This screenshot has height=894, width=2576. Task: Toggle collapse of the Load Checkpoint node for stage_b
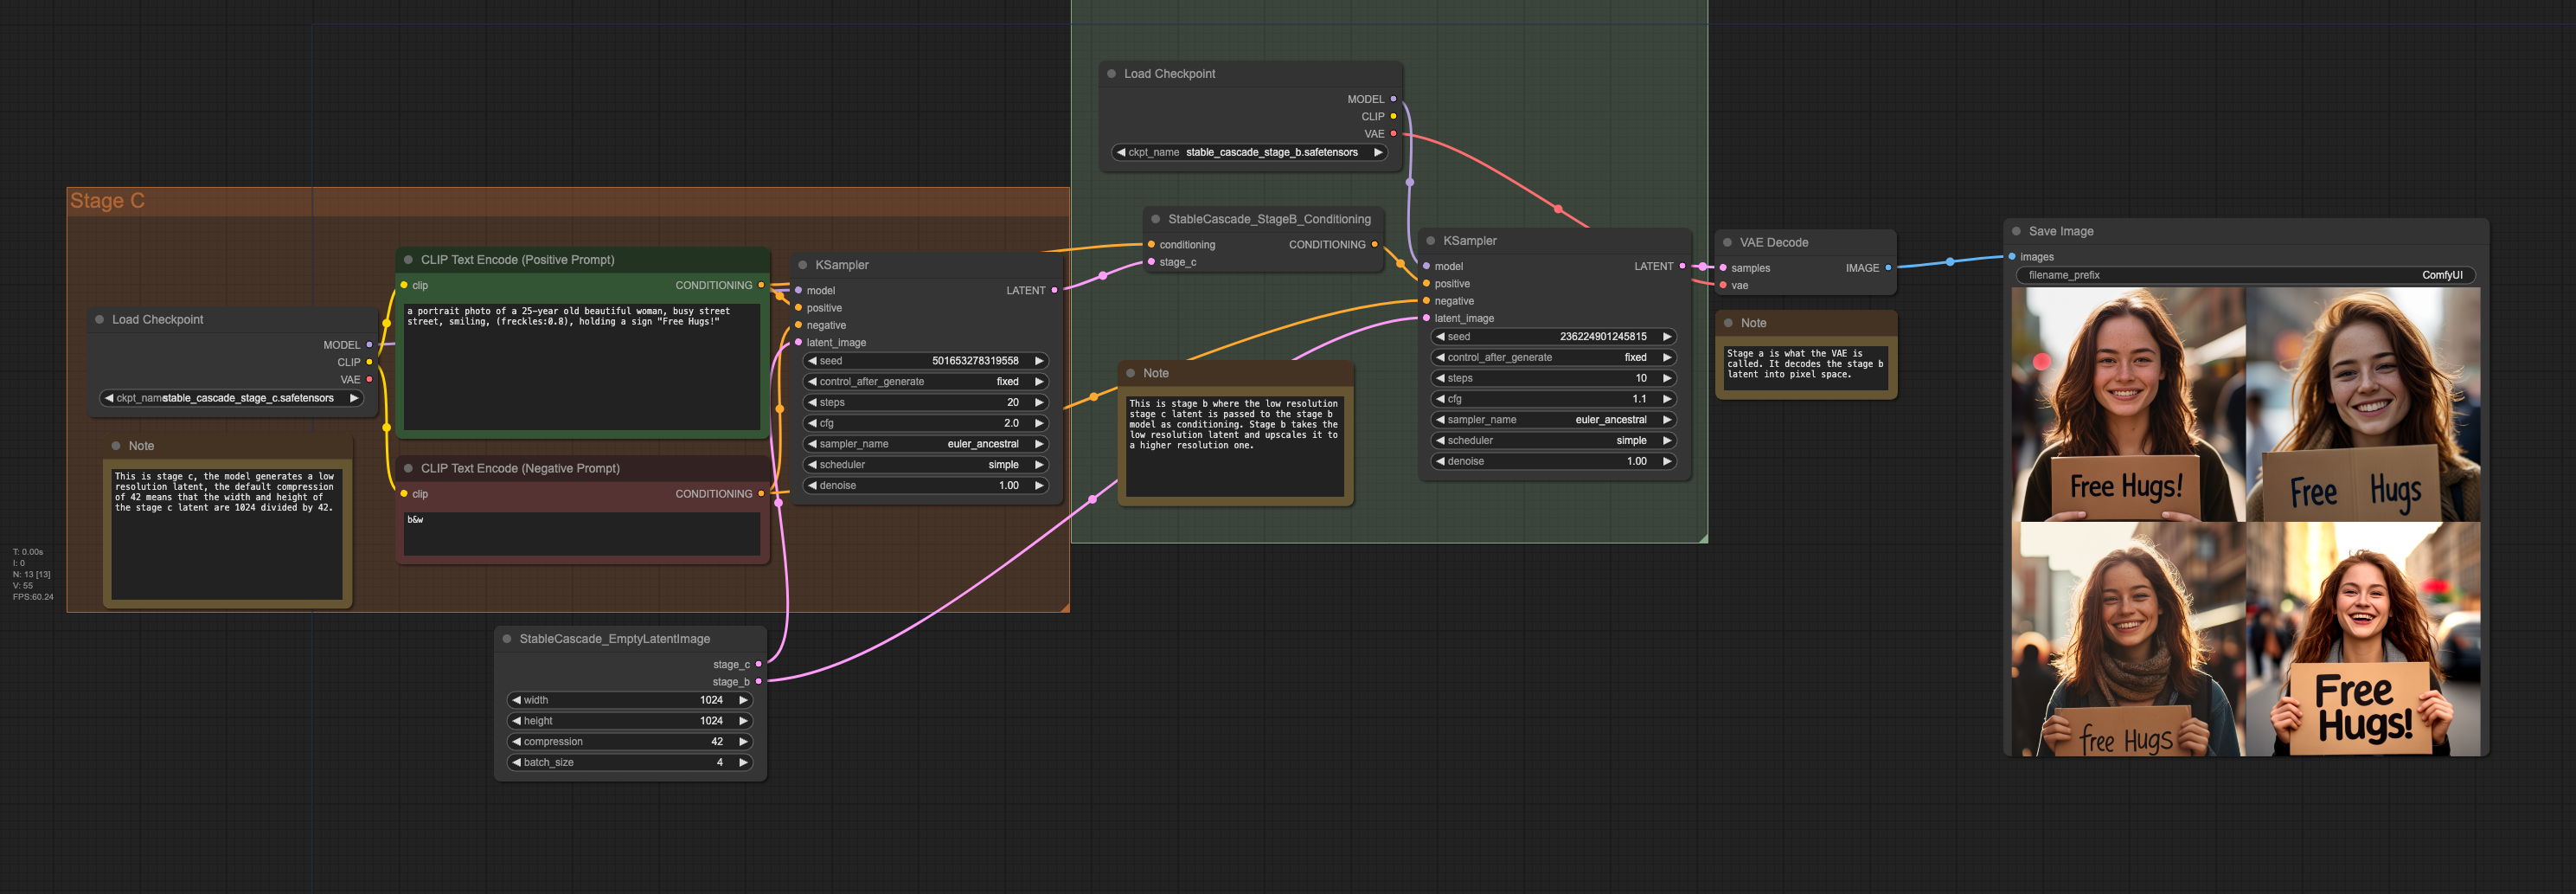1111,74
